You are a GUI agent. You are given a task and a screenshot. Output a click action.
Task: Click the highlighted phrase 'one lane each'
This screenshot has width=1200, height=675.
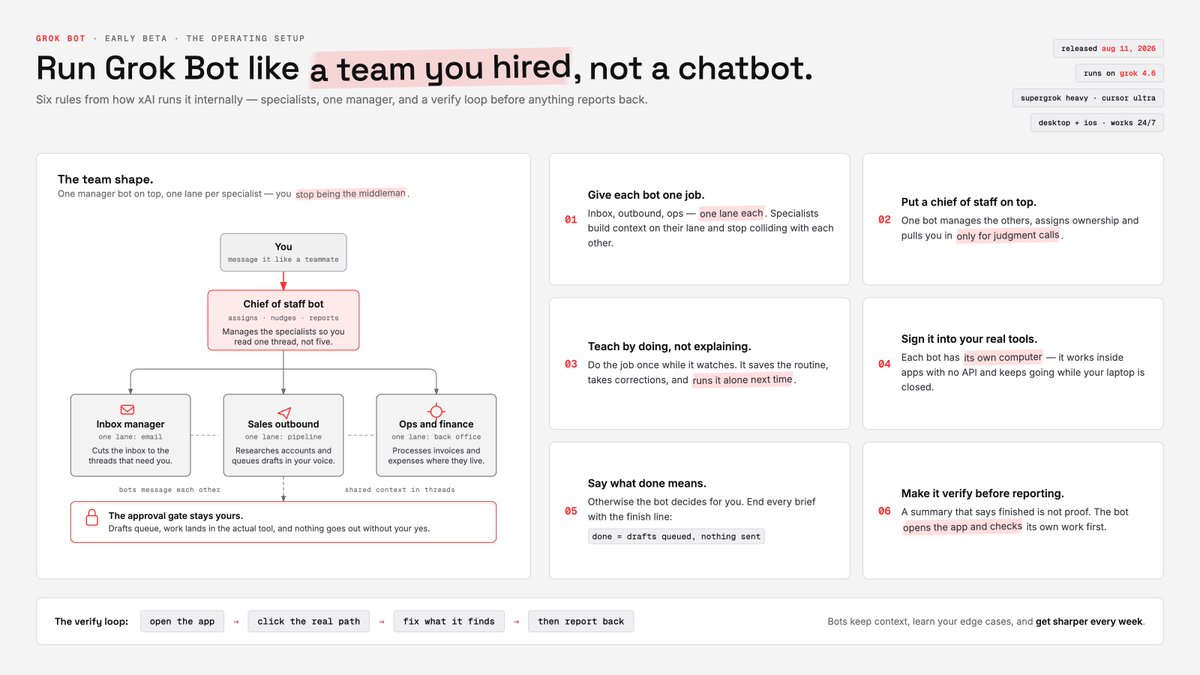(731, 213)
